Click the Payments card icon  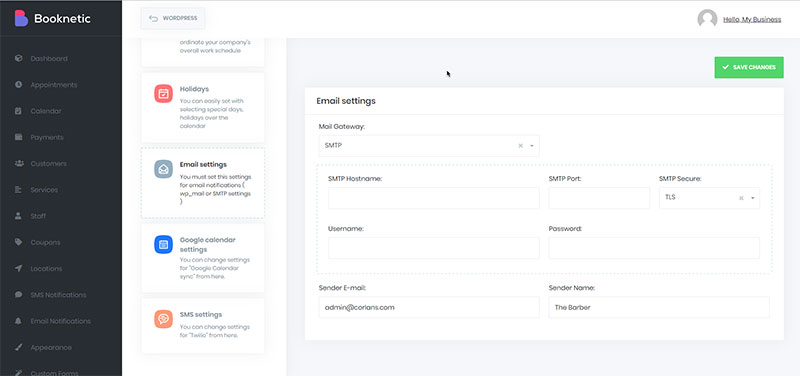coord(19,137)
